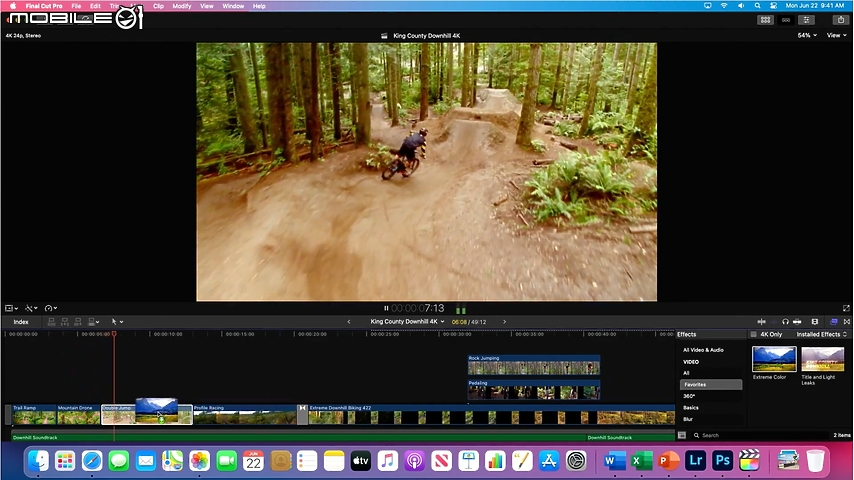Image resolution: width=854 pixels, height=480 pixels.
Task: Toggle the timeline panel button in toolbar
Action: coord(786,20)
